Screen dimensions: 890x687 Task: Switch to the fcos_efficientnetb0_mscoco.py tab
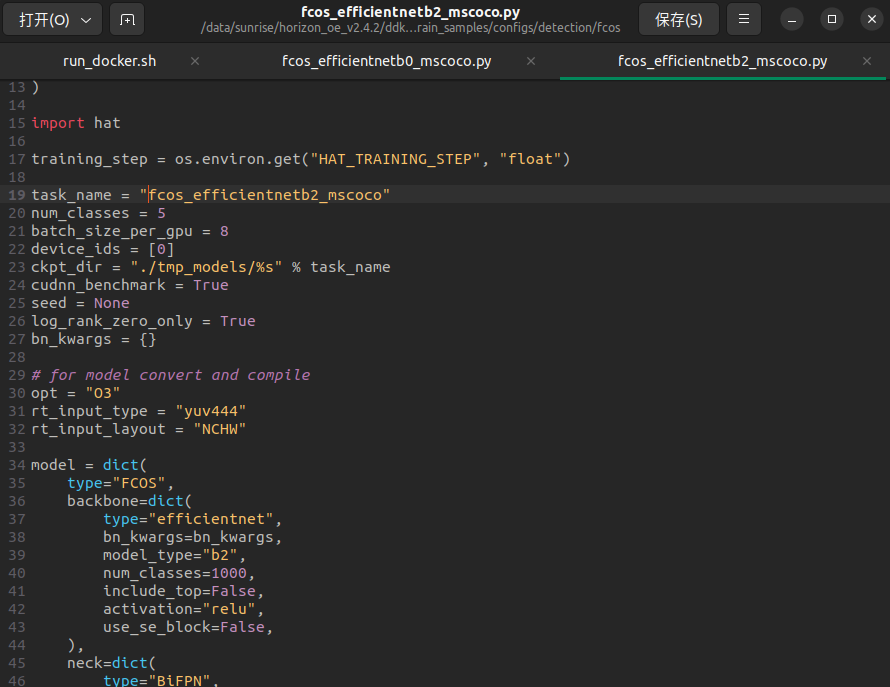[386, 61]
